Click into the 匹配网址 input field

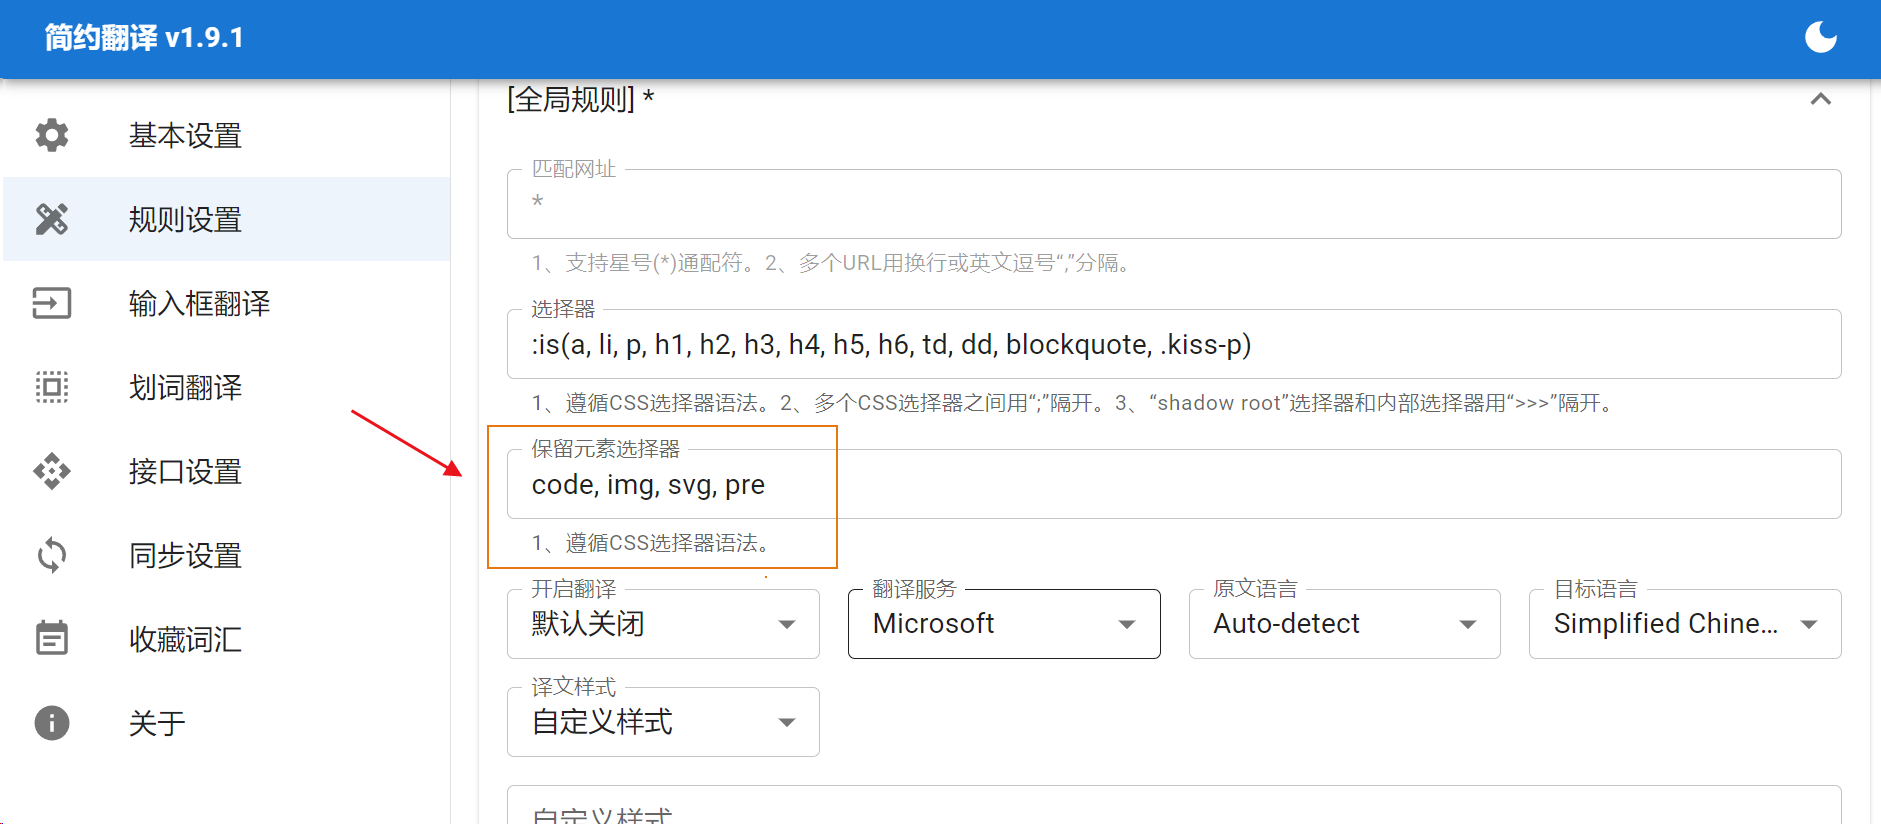pyautogui.click(x=1173, y=204)
